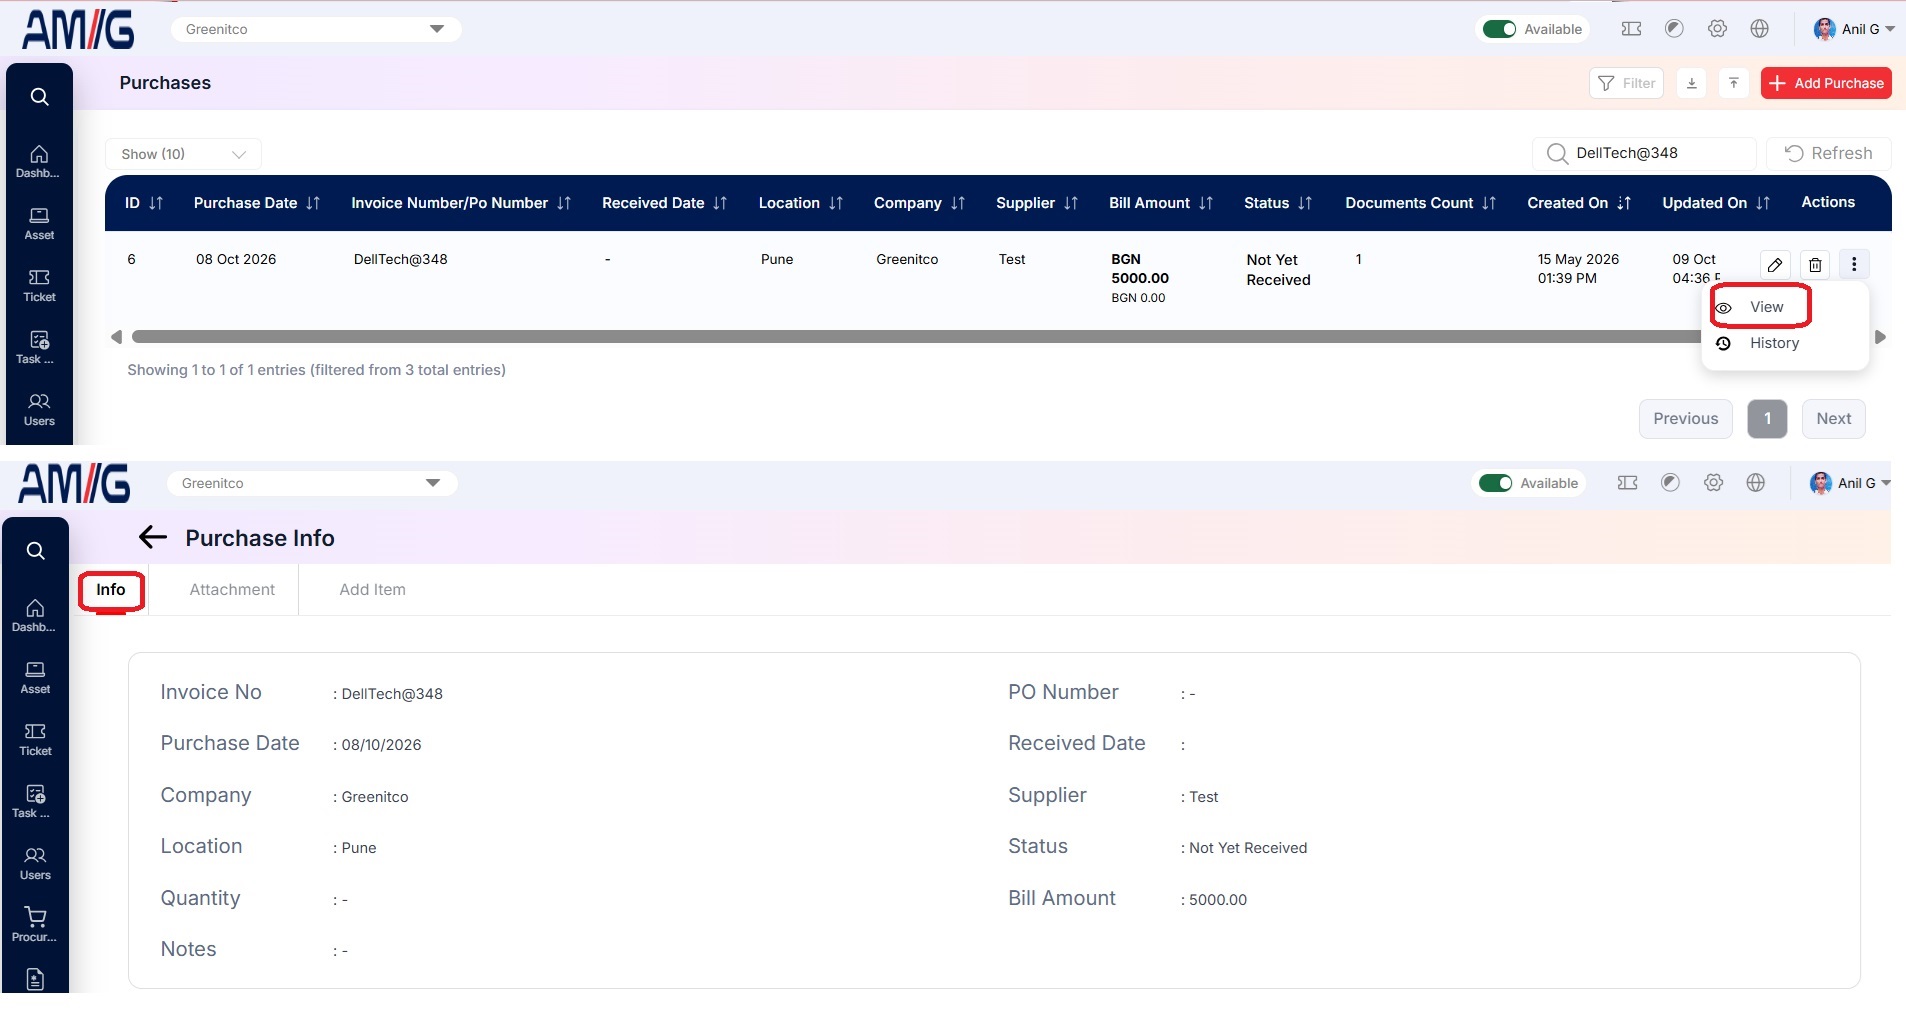Click the download icon next to Filter

point(1691,83)
